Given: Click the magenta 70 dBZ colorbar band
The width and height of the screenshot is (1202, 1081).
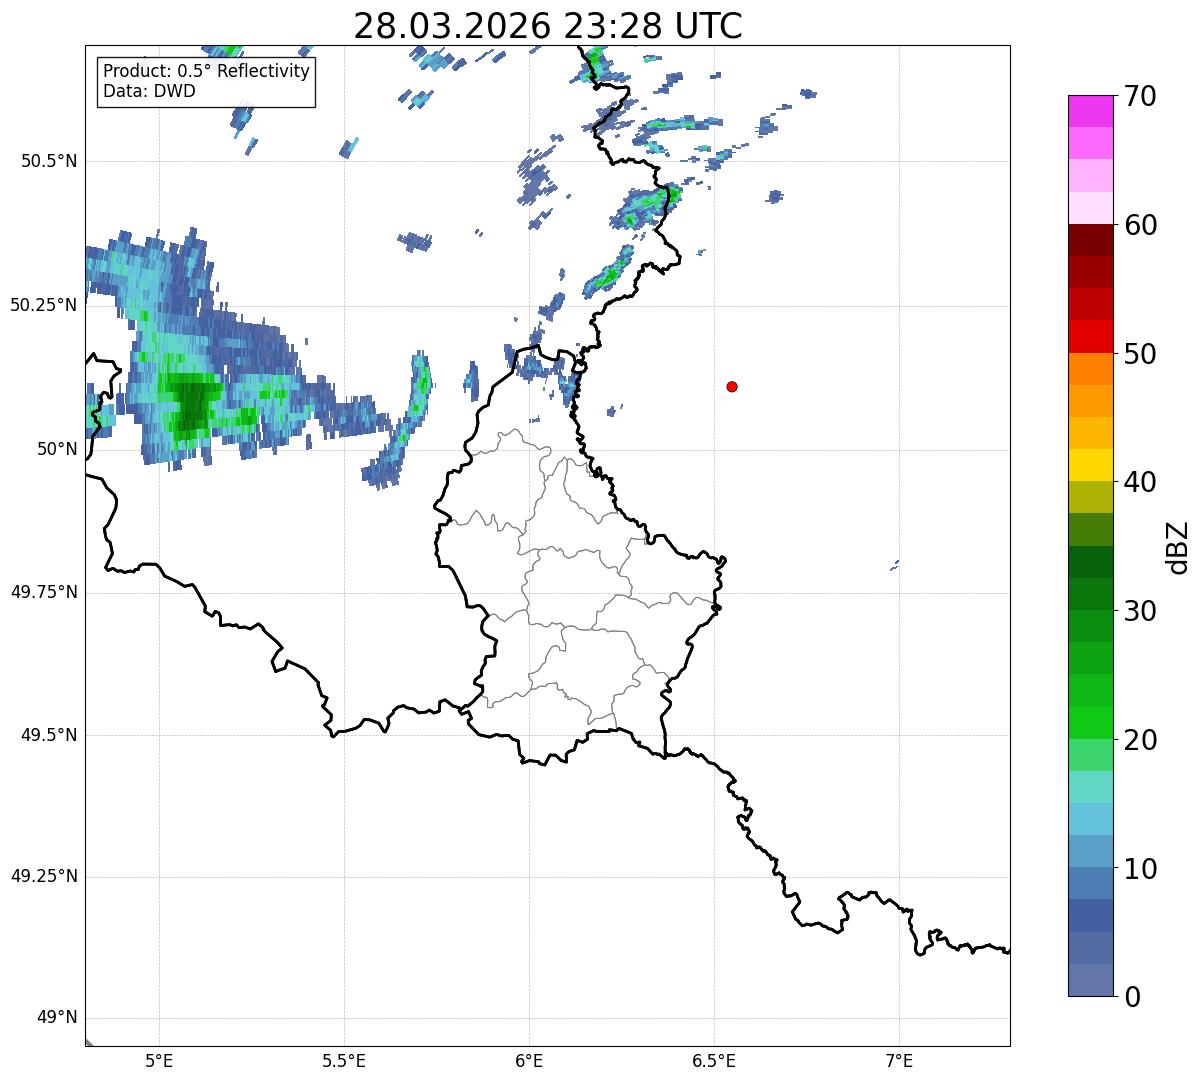Looking at the screenshot, I should [x=1091, y=111].
